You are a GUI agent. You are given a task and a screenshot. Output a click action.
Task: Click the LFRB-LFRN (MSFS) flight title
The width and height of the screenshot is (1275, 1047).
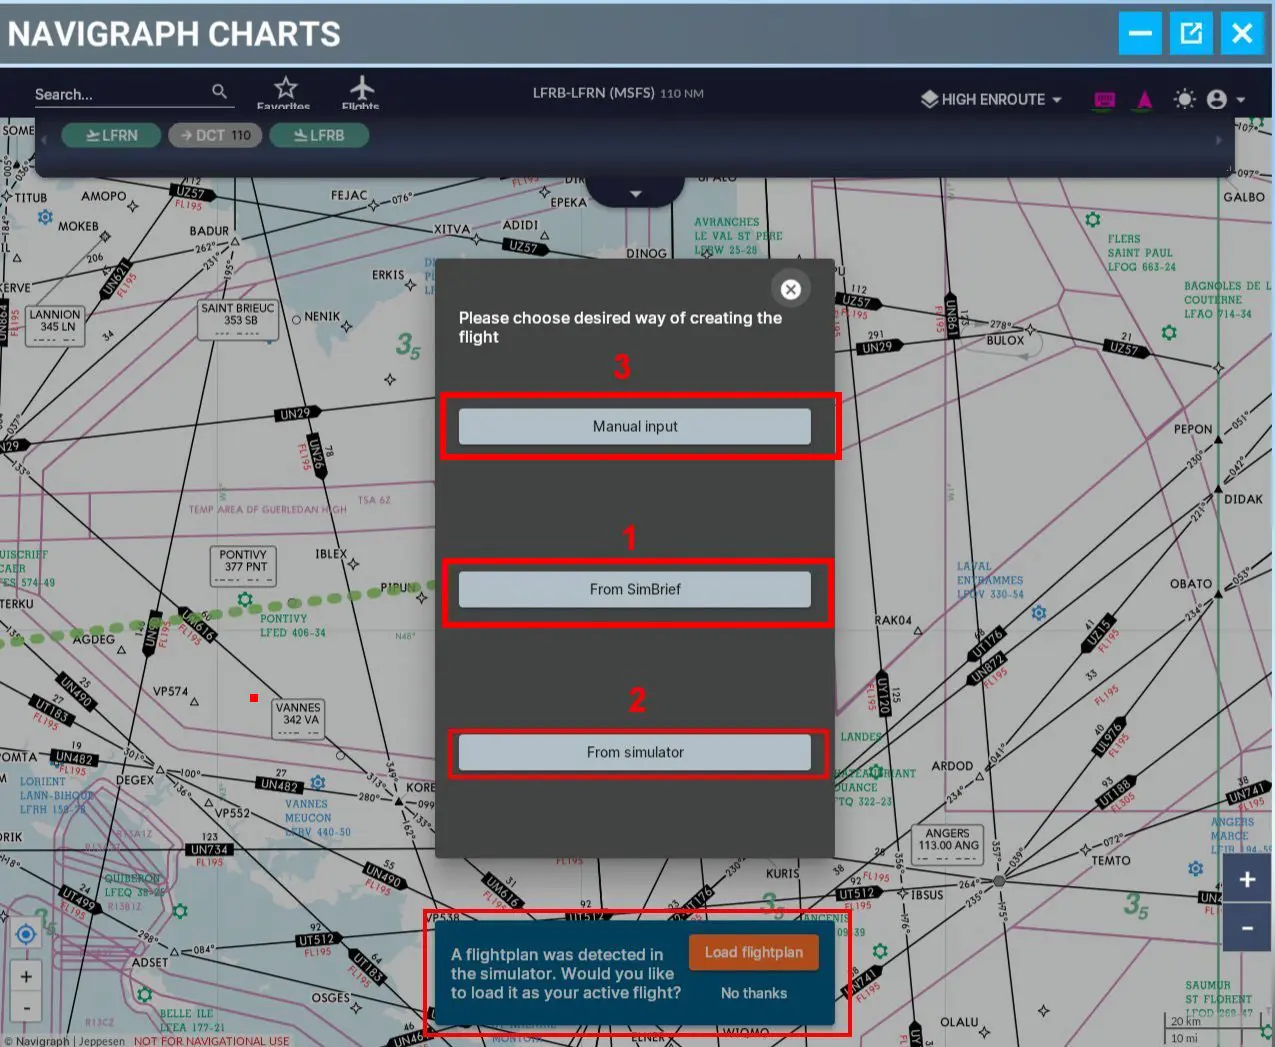(593, 92)
